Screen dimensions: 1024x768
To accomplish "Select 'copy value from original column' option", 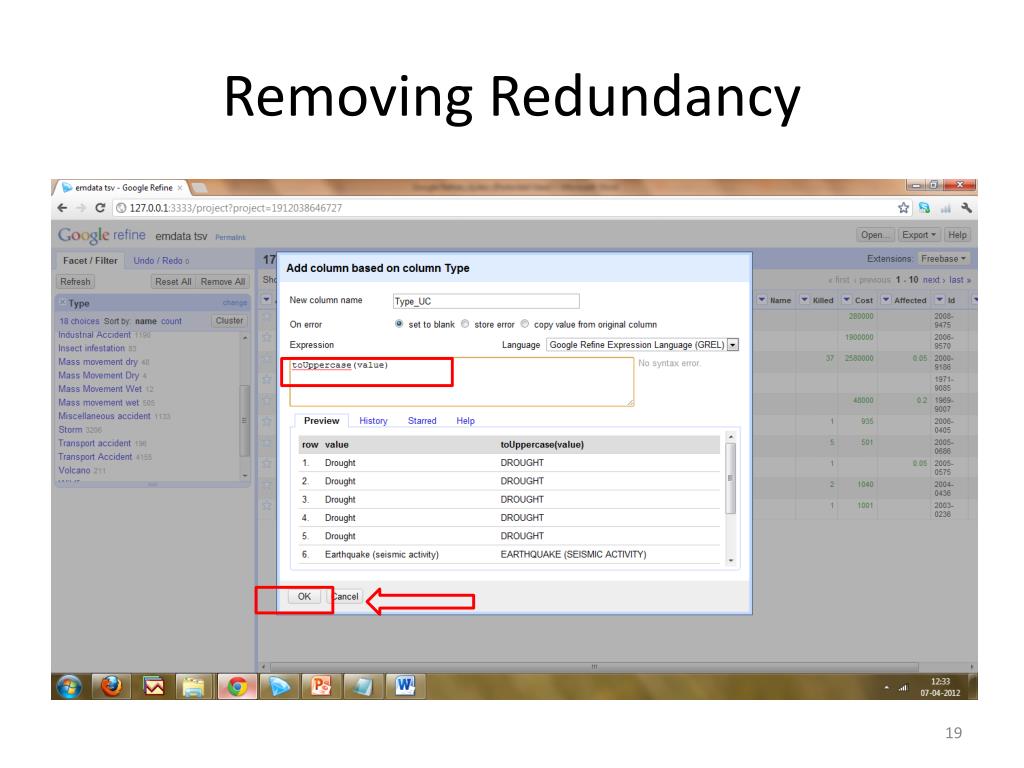I will (x=524, y=324).
